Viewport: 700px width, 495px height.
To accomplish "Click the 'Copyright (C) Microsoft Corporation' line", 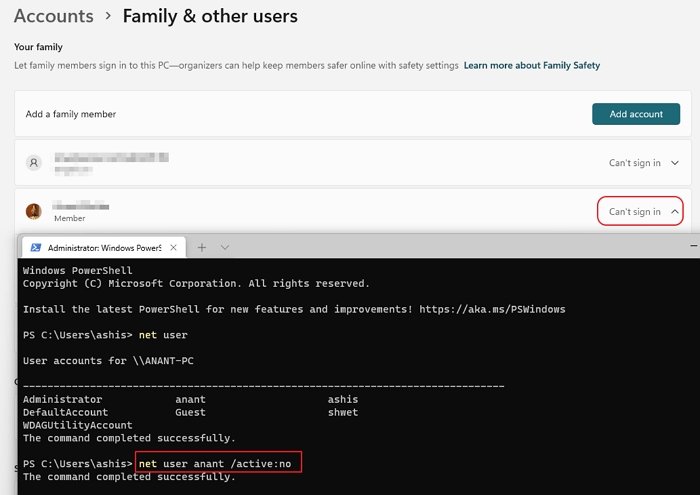I will pyautogui.click(x=196, y=284).
